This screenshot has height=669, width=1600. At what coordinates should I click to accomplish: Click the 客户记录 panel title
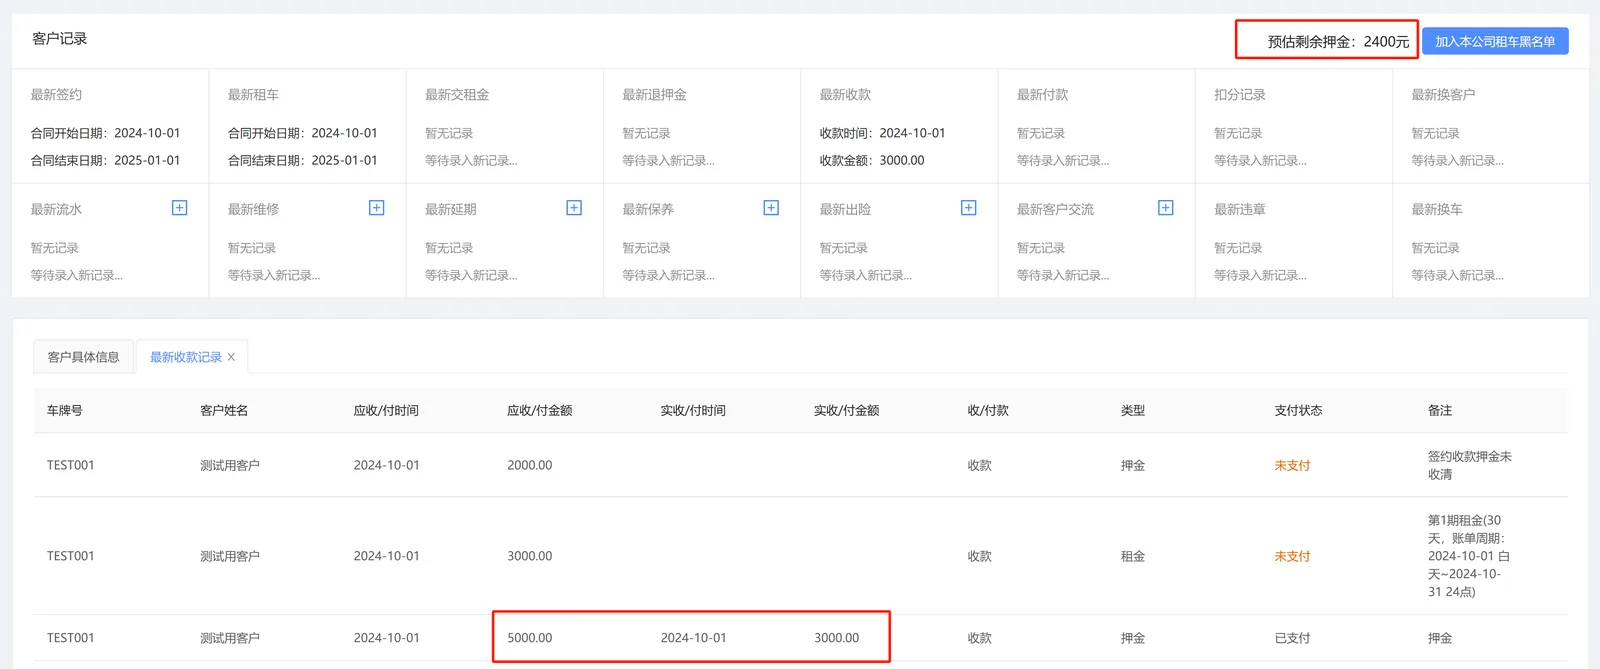click(x=60, y=38)
